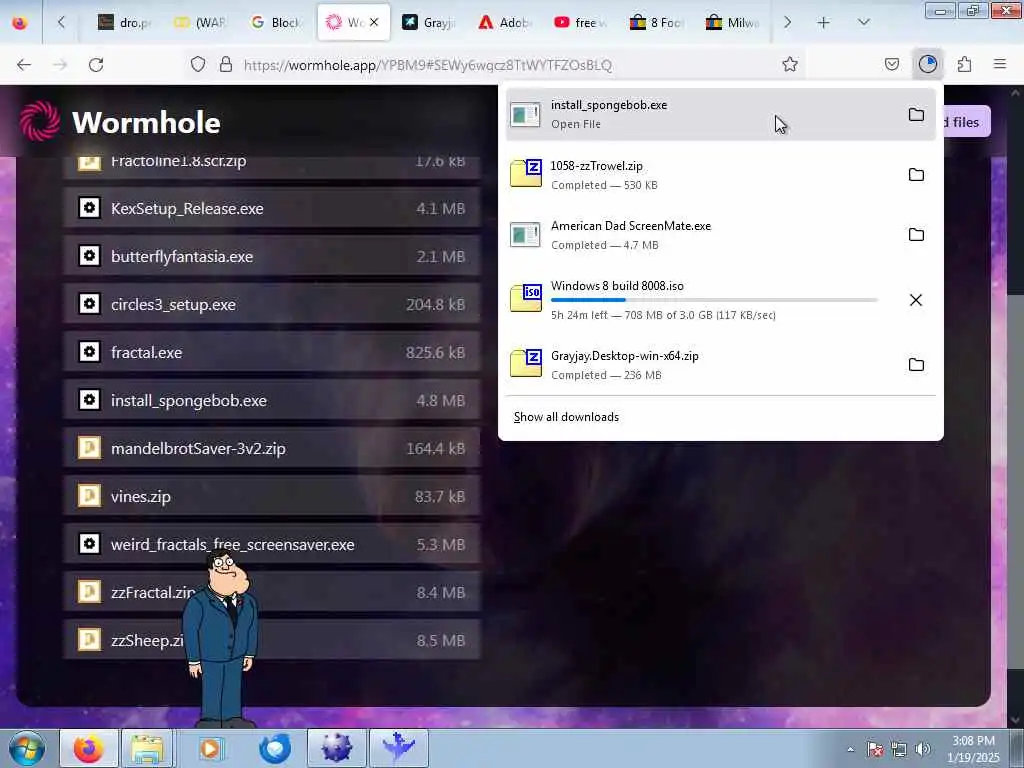Image resolution: width=1024 pixels, height=768 pixels.
Task: Open the network tray icon
Action: click(x=899, y=749)
